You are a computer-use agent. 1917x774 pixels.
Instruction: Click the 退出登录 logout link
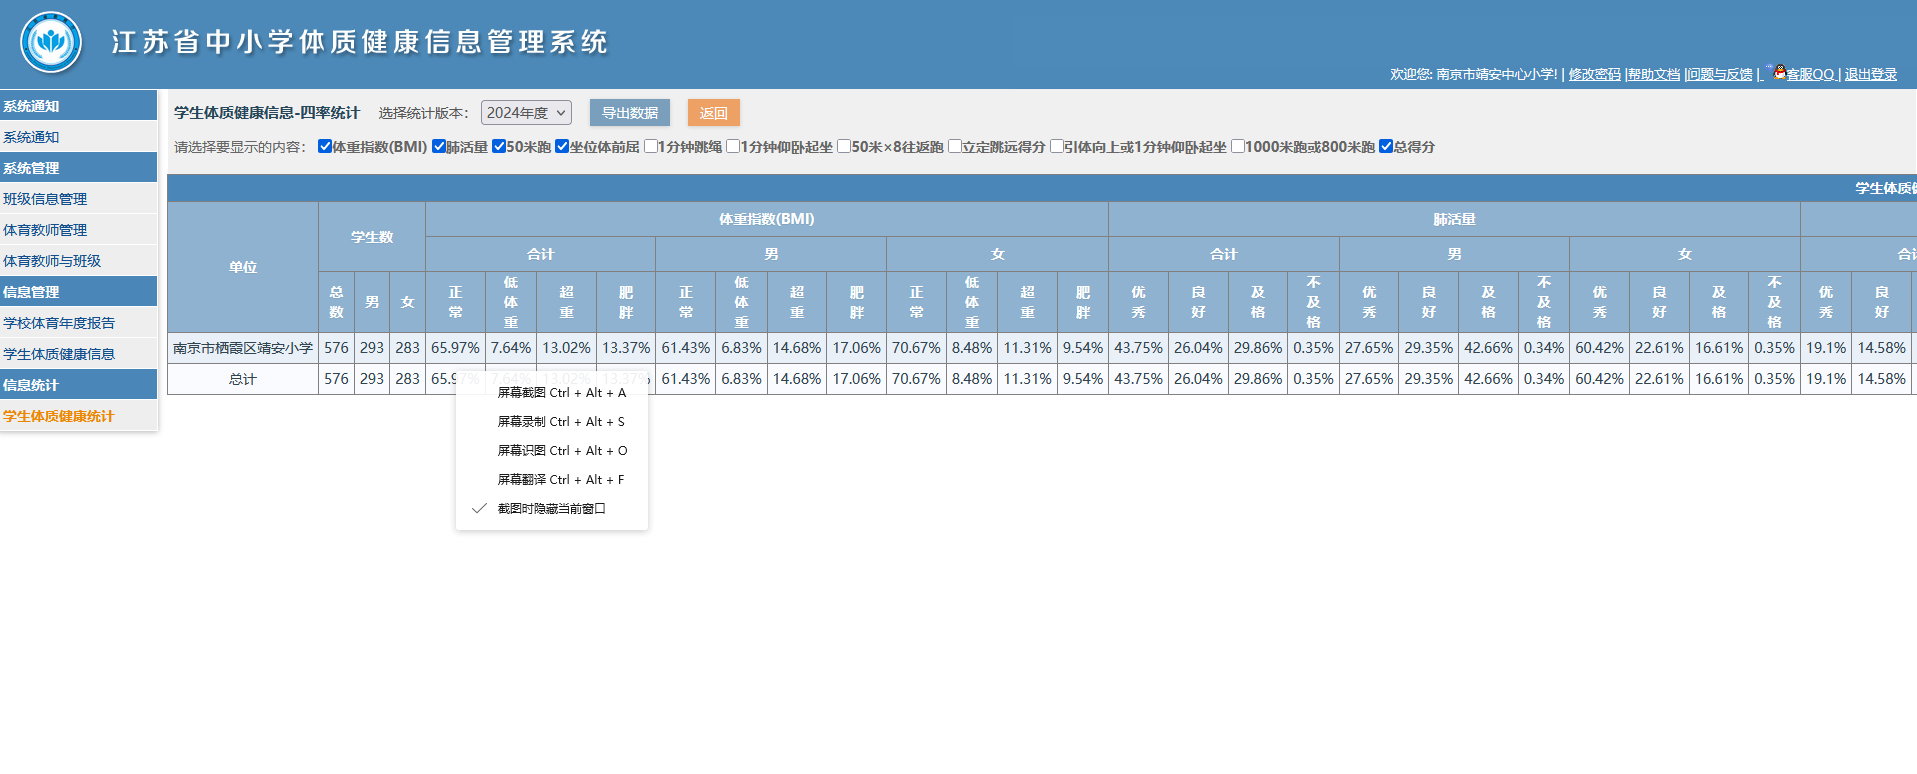coord(1870,75)
